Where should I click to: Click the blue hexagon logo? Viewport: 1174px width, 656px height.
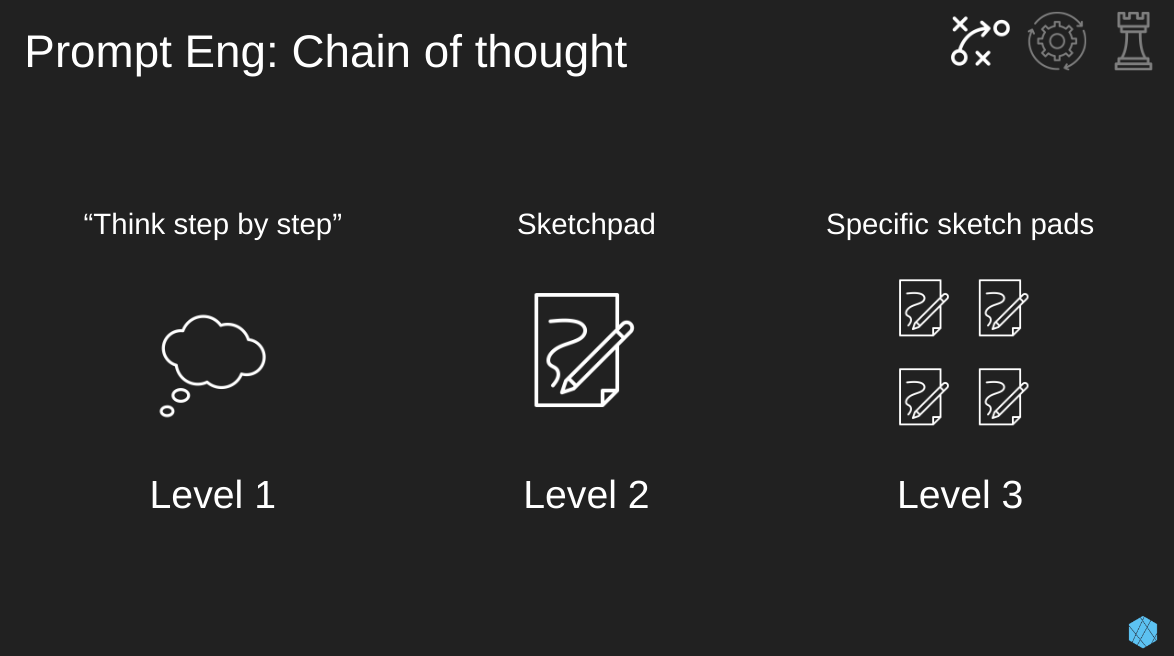pos(1143,632)
